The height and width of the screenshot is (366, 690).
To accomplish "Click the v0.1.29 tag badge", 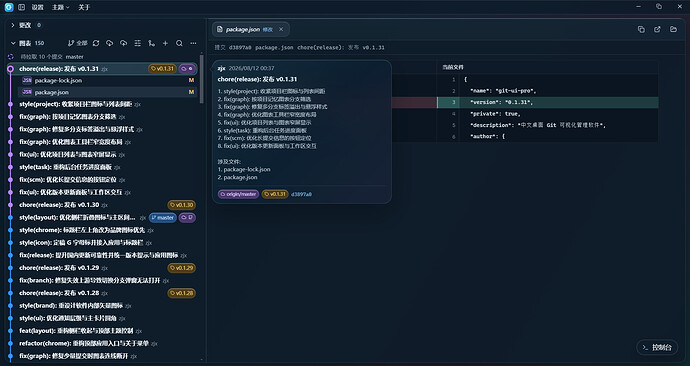I will coord(182,268).
